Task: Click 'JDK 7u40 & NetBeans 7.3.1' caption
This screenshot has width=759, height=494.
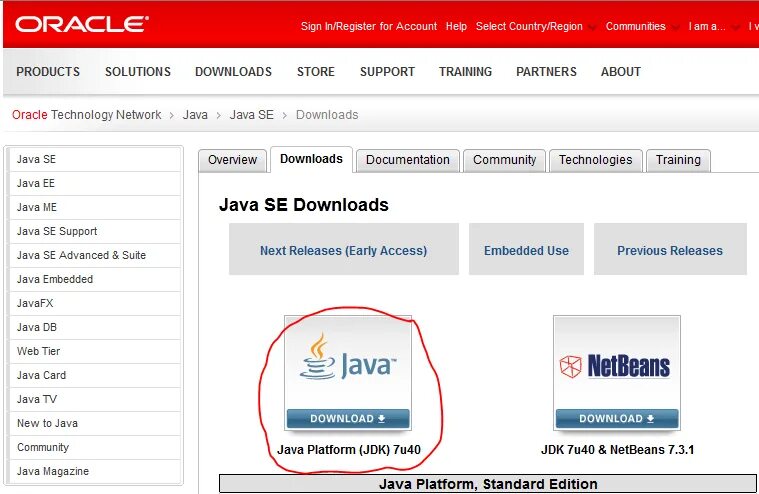Action: point(617,449)
